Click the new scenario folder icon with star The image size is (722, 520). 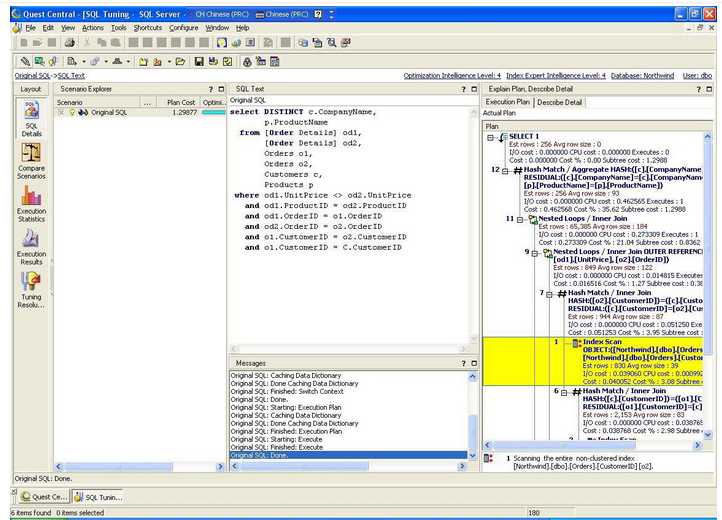(x=144, y=61)
